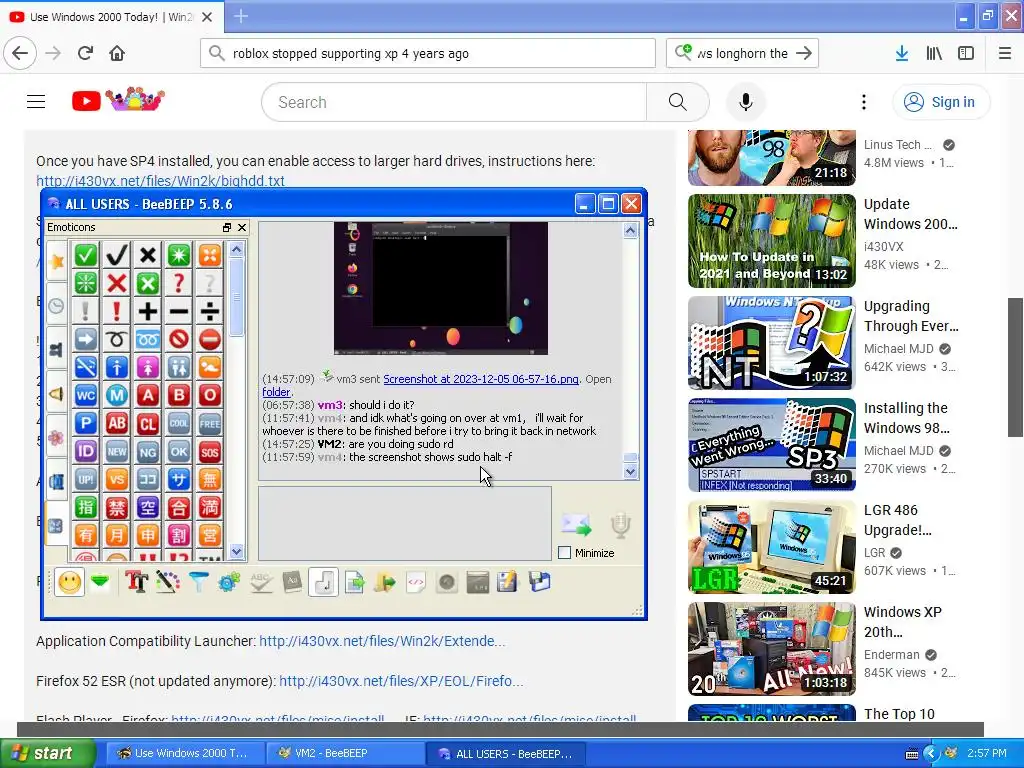Open the i430vx.net bighdd.txt link

coord(161,181)
